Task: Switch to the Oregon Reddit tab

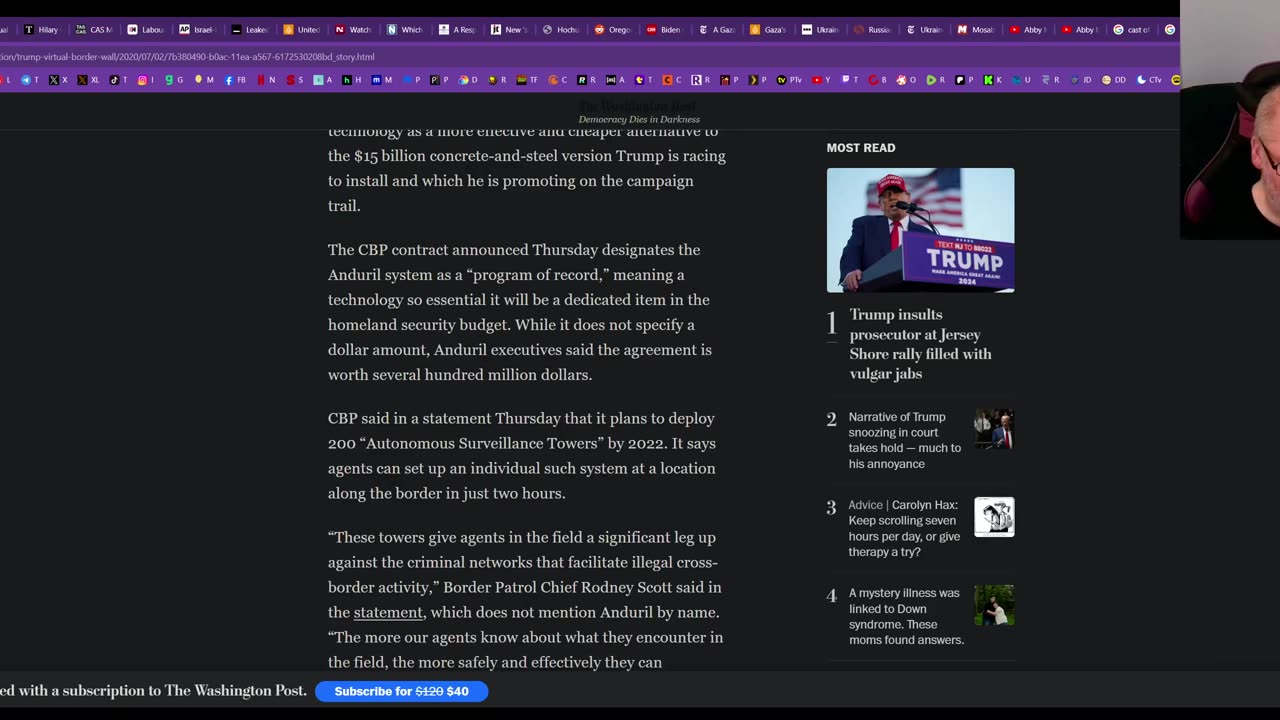Action: [x=613, y=30]
